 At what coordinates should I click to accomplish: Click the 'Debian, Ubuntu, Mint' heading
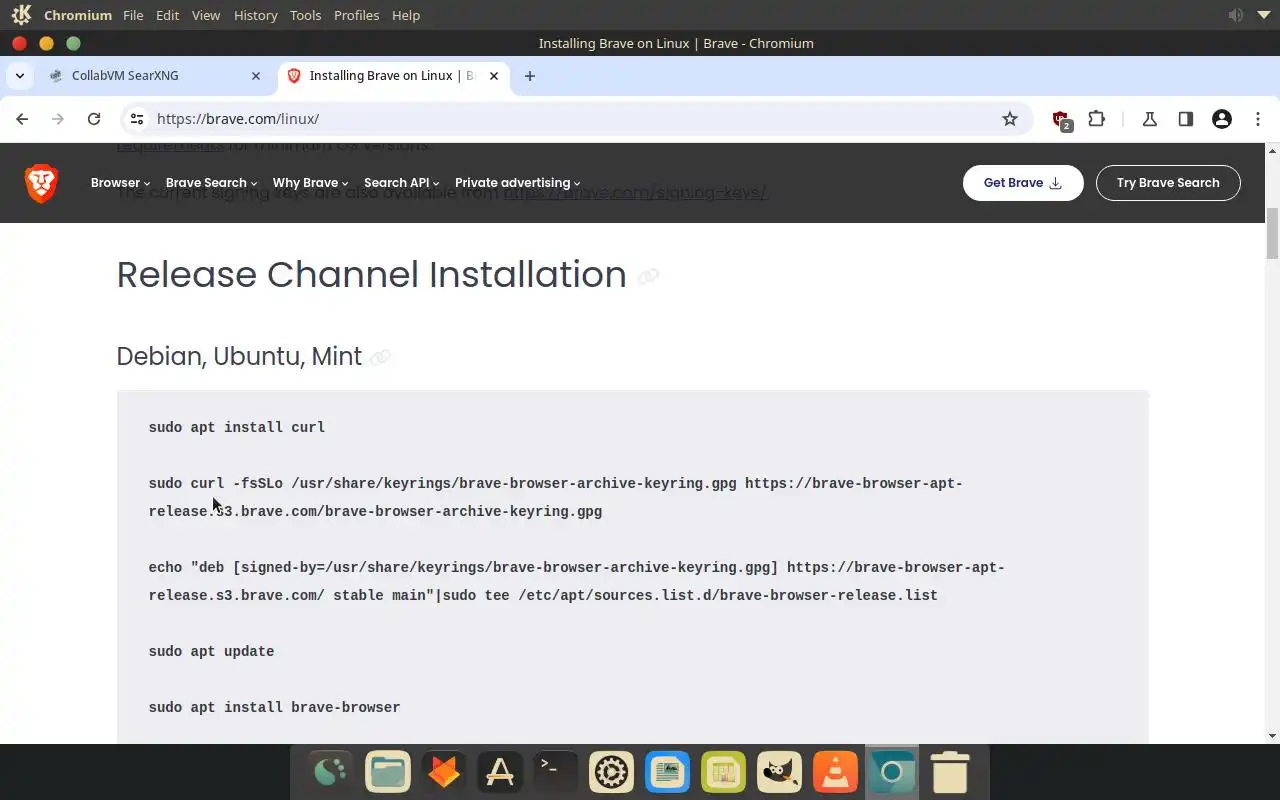click(x=239, y=356)
